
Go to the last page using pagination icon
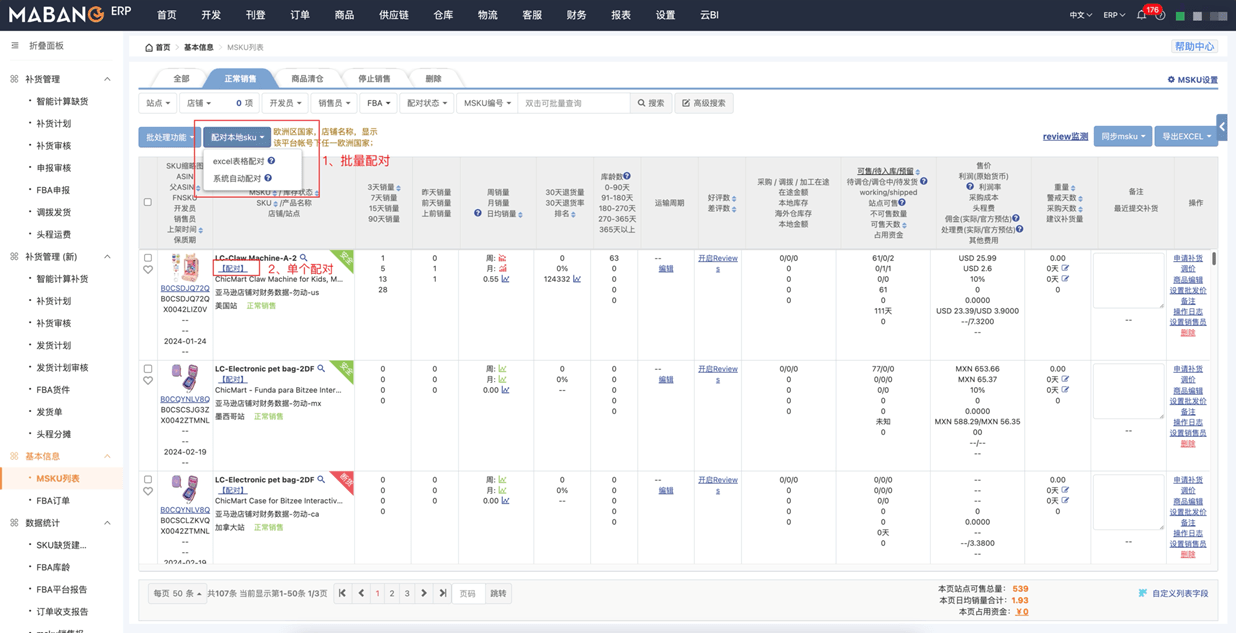tap(443, 593)
